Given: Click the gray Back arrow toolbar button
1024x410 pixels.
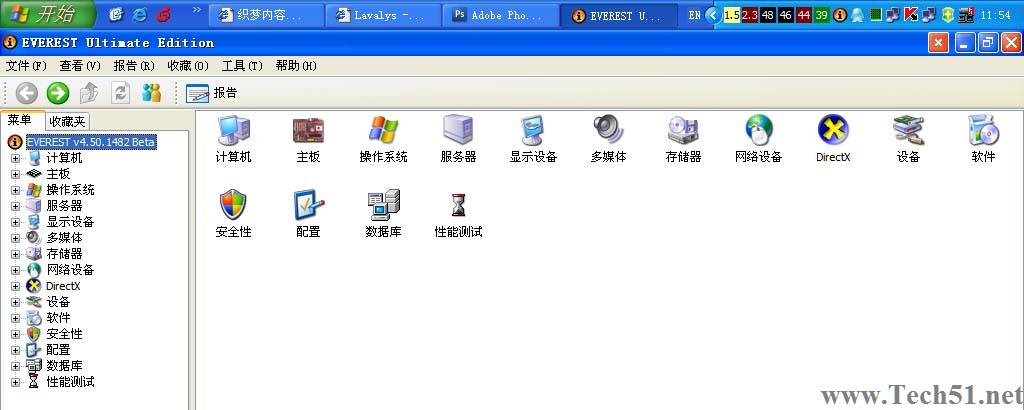Looking at the screenshot, I should 26,93.
